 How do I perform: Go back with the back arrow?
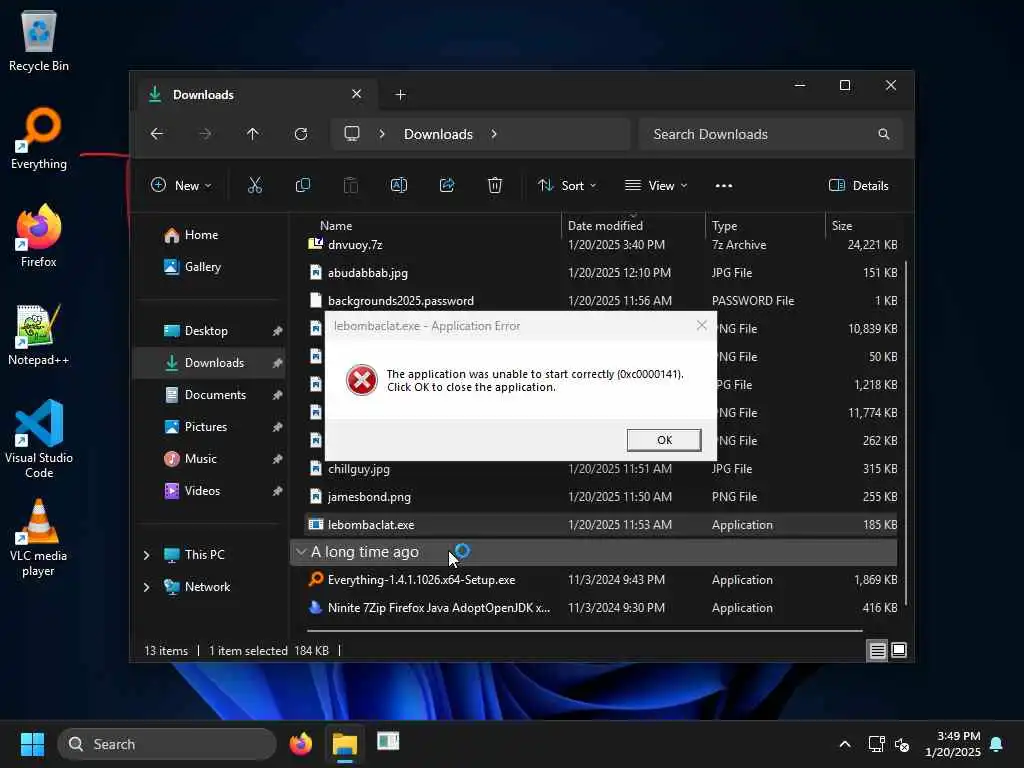click(x=157, y=134)
